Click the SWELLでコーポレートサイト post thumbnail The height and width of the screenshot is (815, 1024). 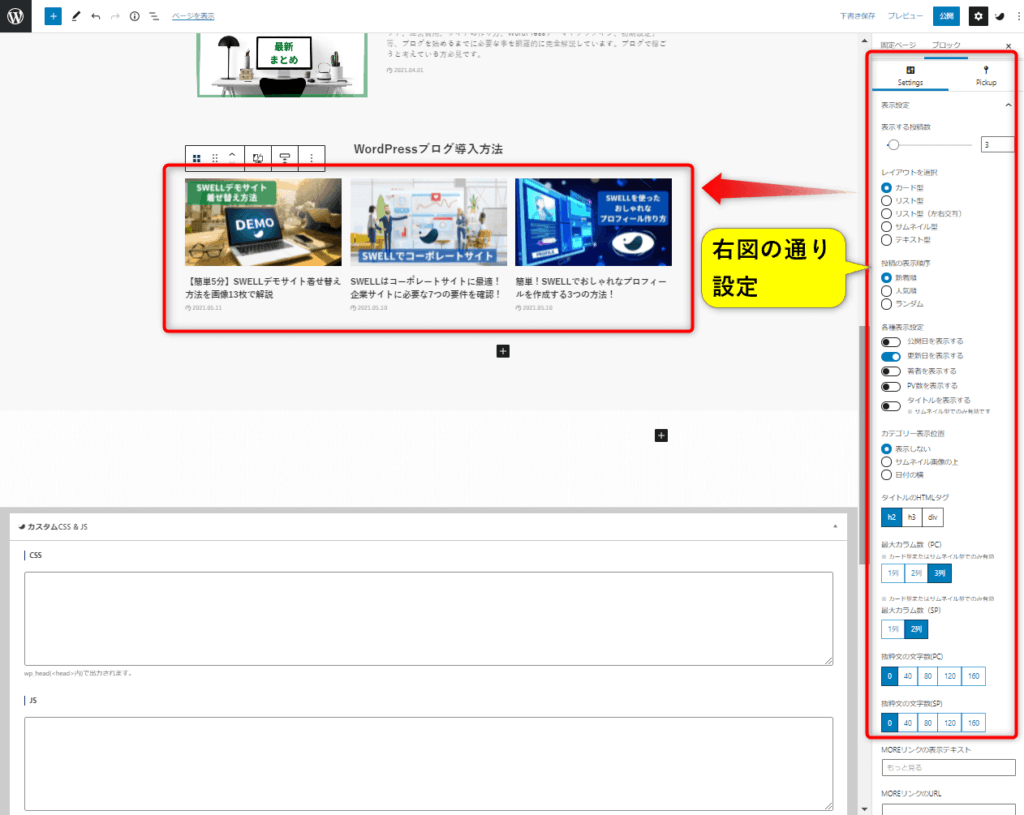point(428,222)
